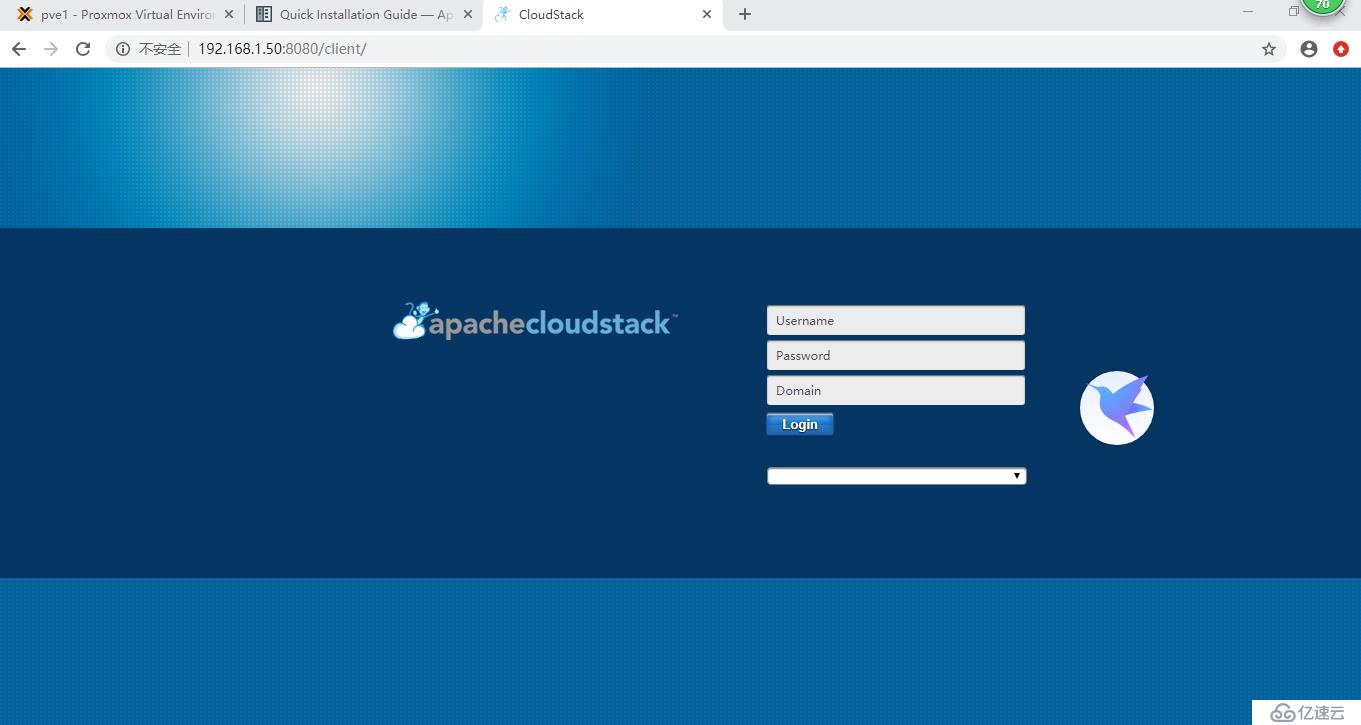Close the Quick Installation Guide tab
Image resolution: width=1361 pixels, height=725 pixels.
point(468,15)
